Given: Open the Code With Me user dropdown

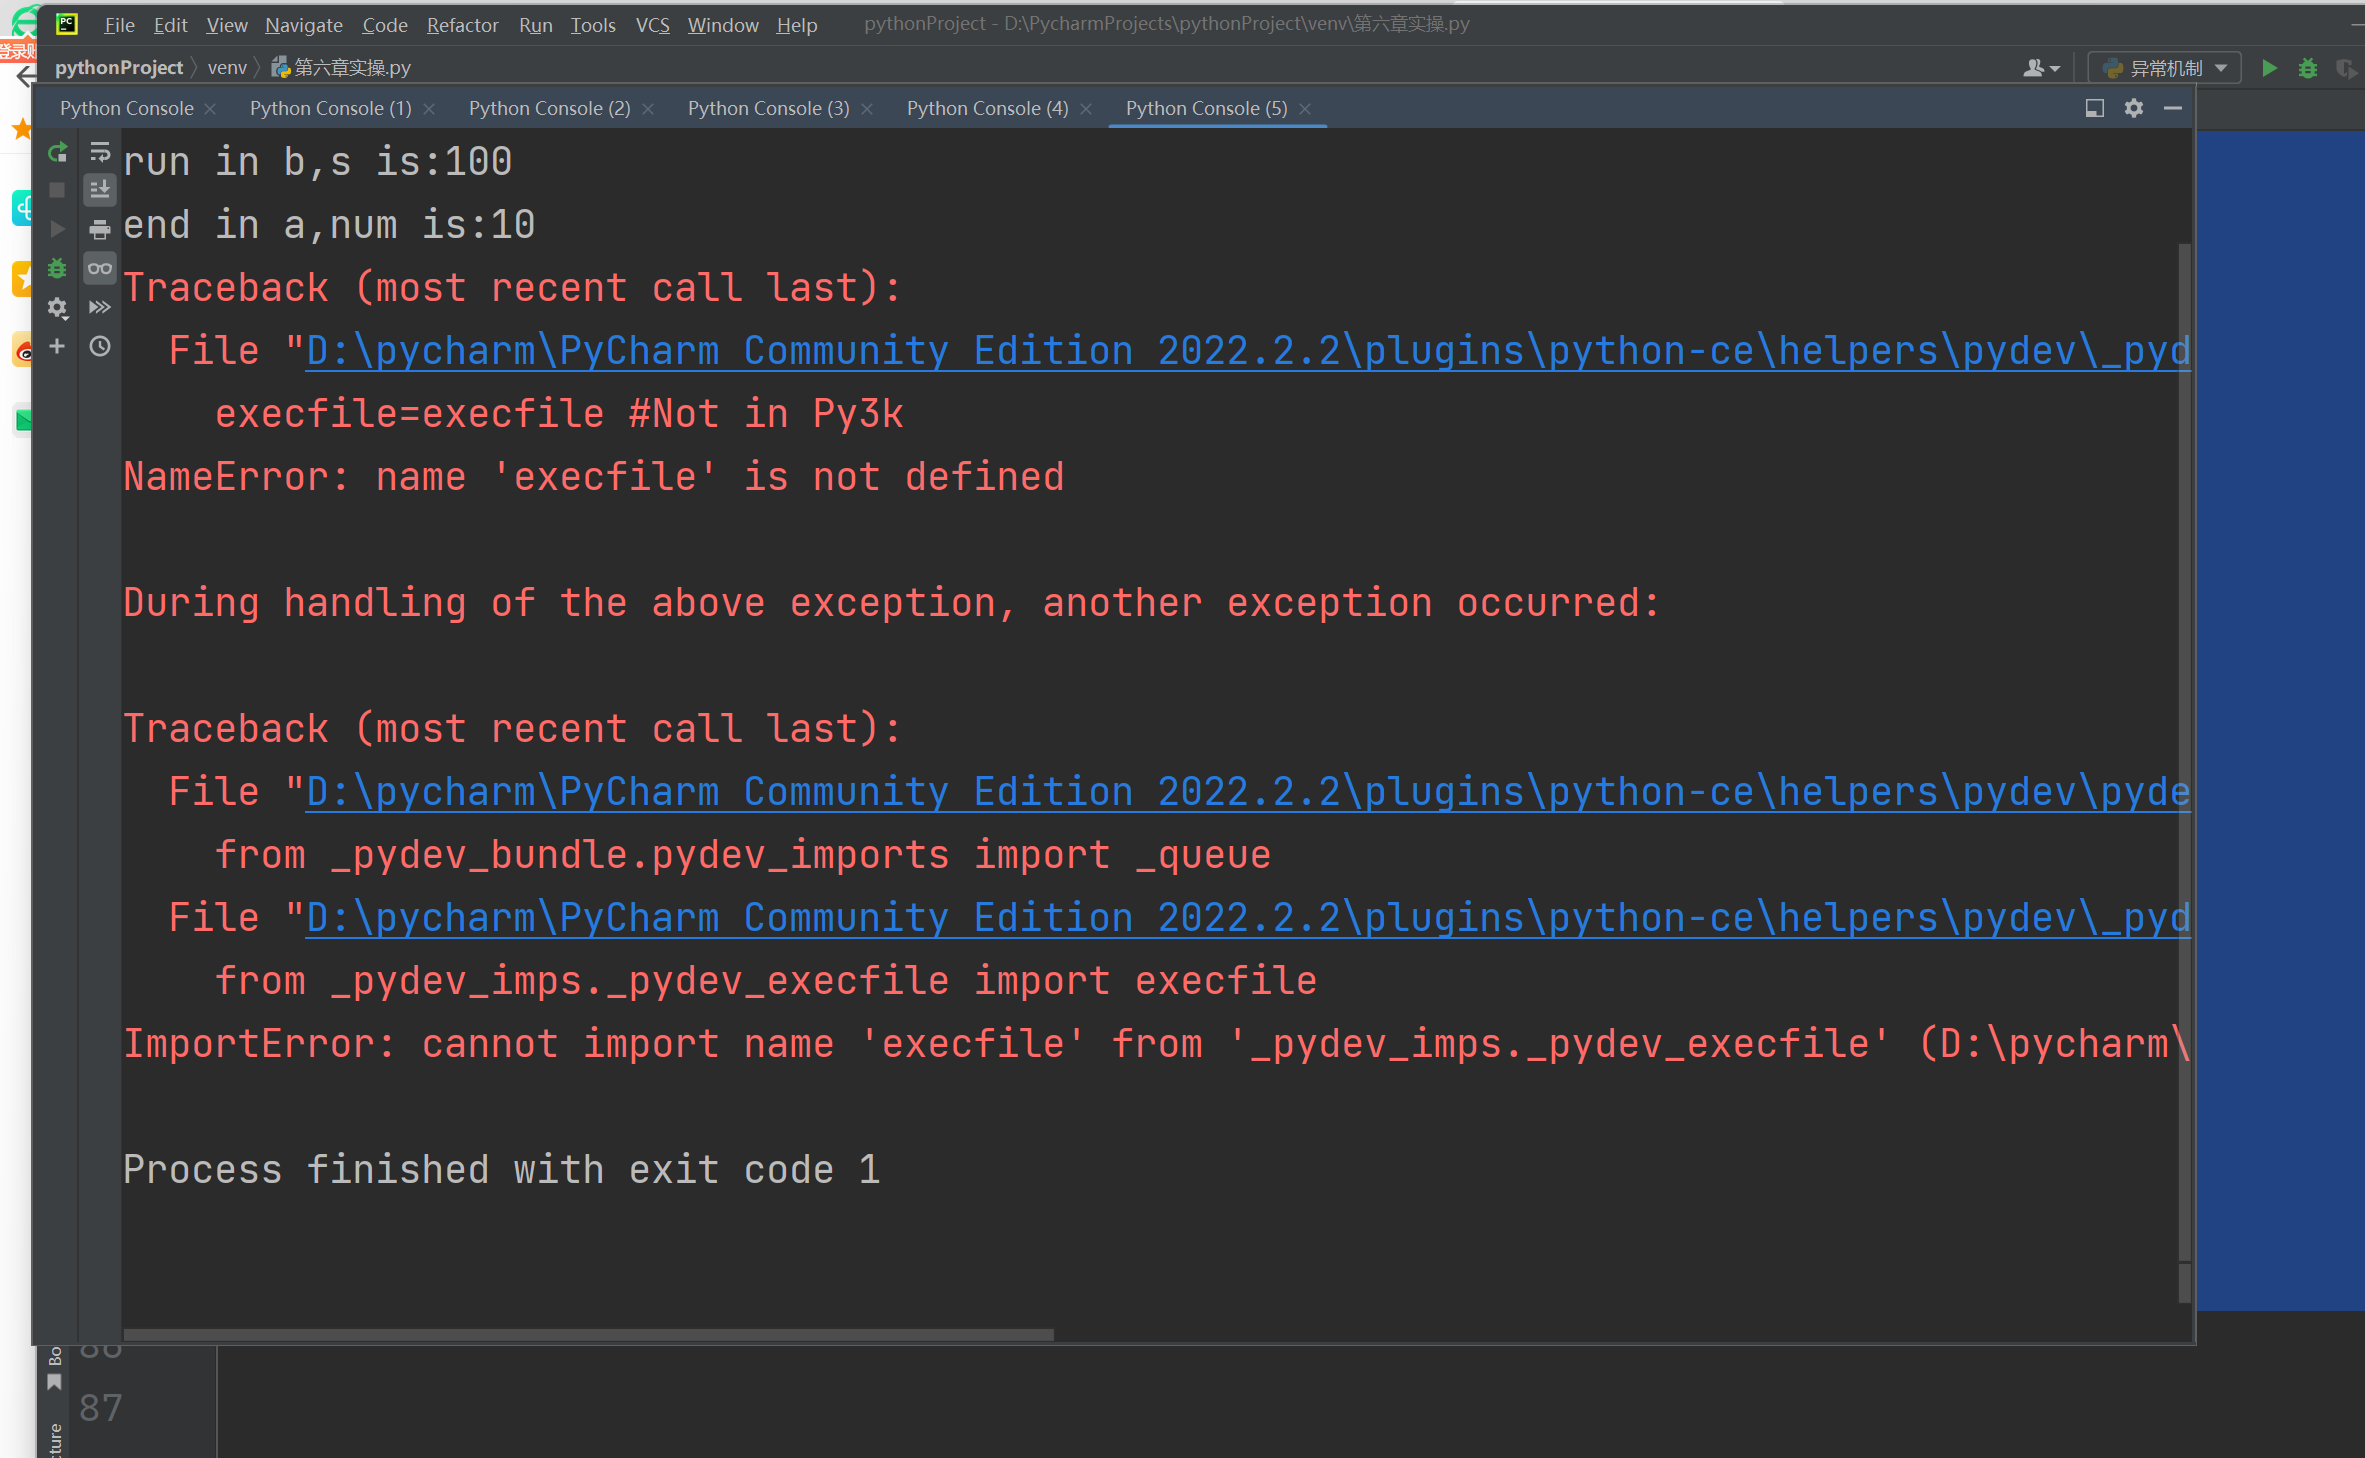Looking at the screenshot, I should [2041, 68].
